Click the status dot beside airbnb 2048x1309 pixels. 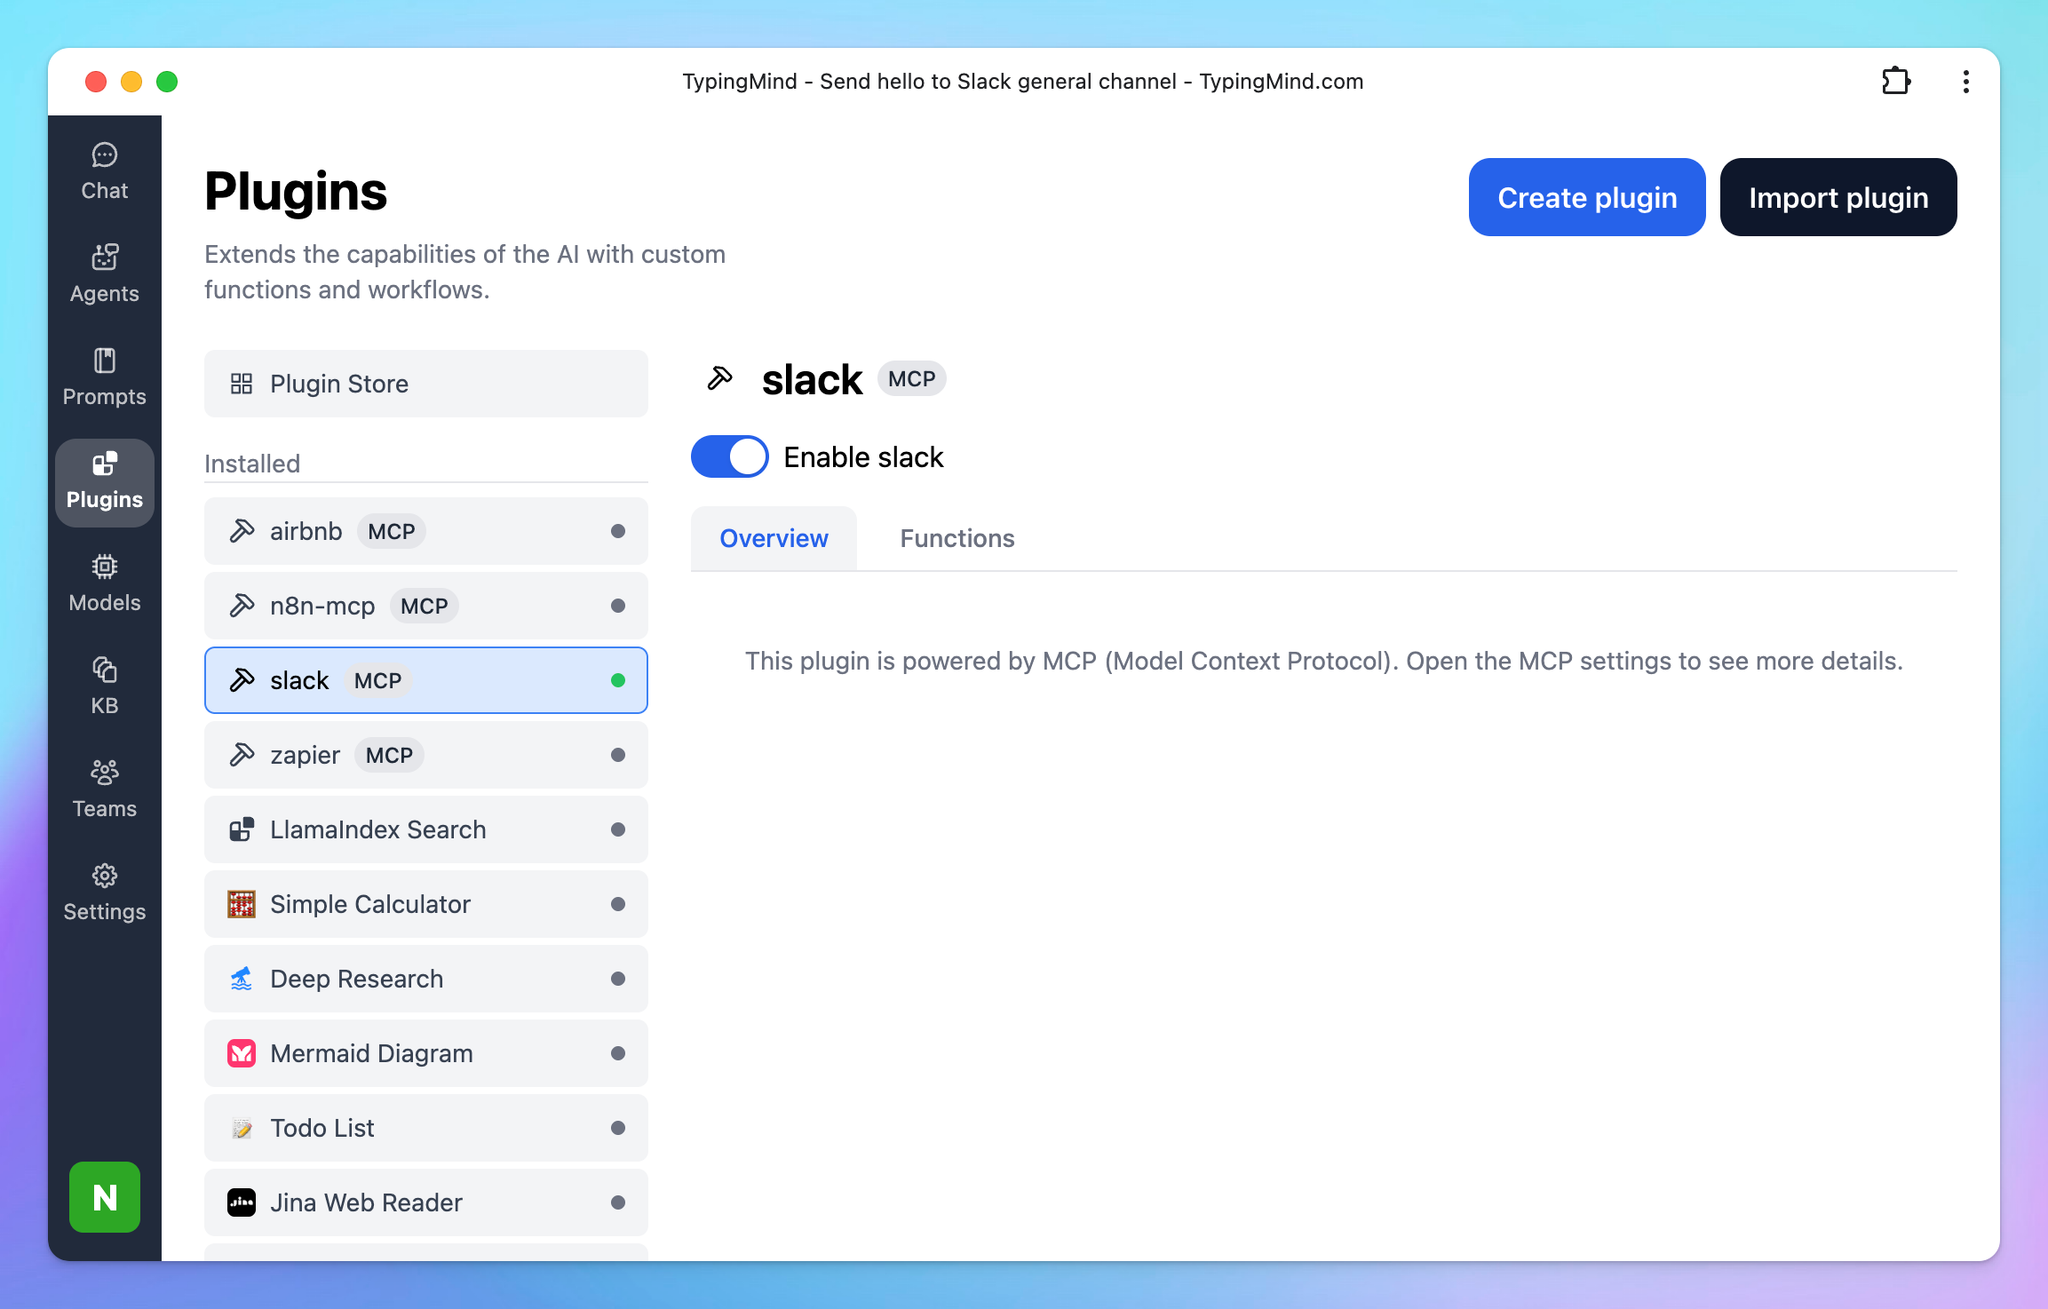(x=618, y=531)
